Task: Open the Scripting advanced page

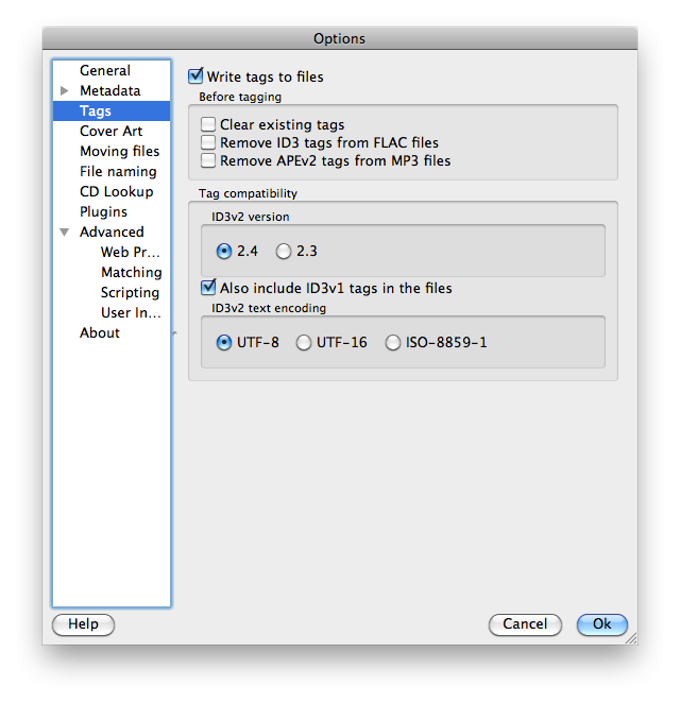Action: click(130, 292)
